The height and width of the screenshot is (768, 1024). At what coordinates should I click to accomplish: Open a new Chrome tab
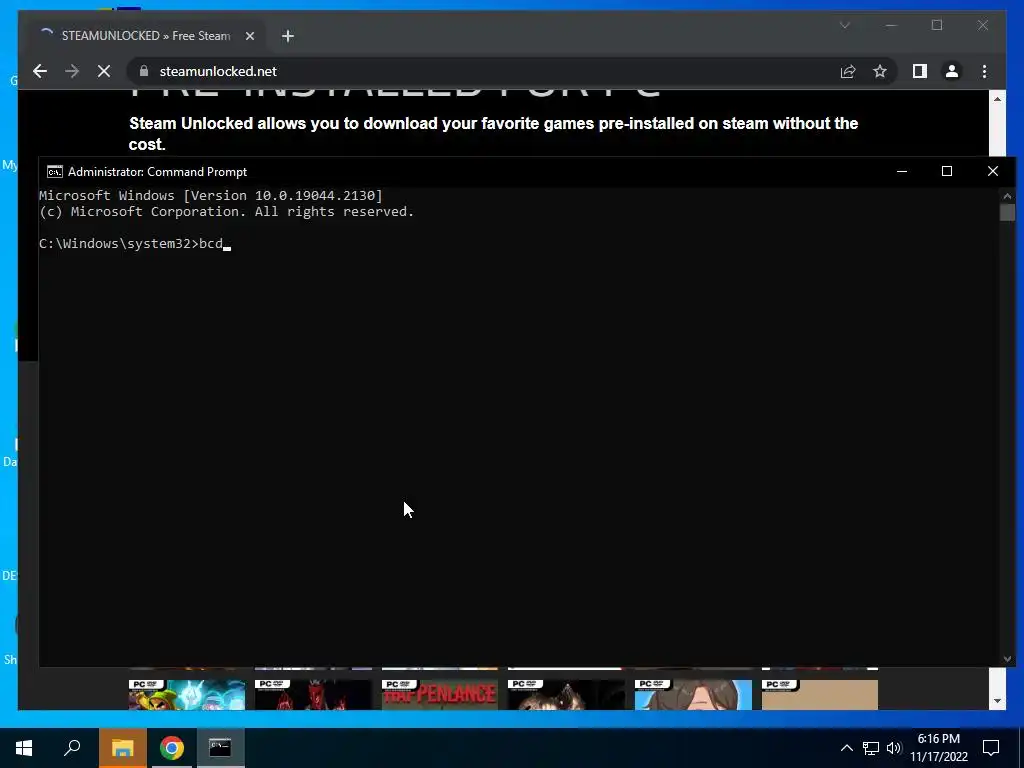(288, 36)
